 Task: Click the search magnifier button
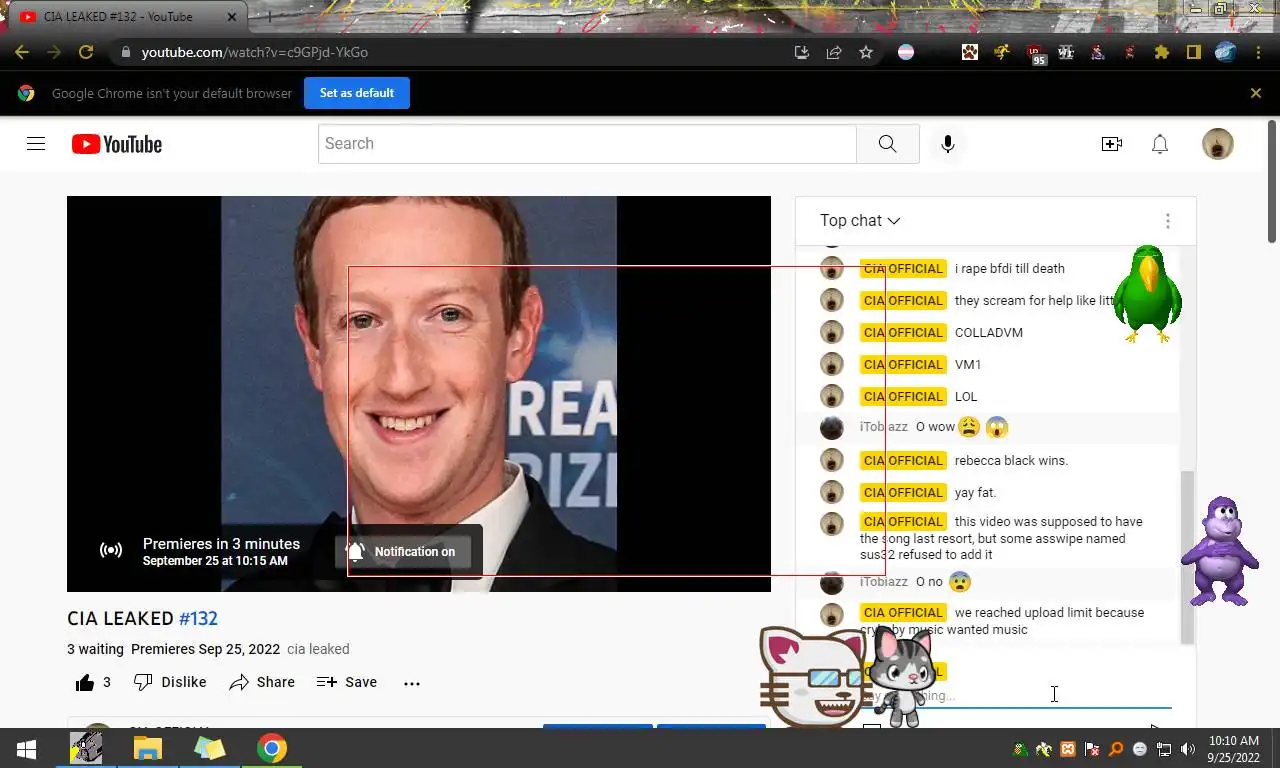887,144
